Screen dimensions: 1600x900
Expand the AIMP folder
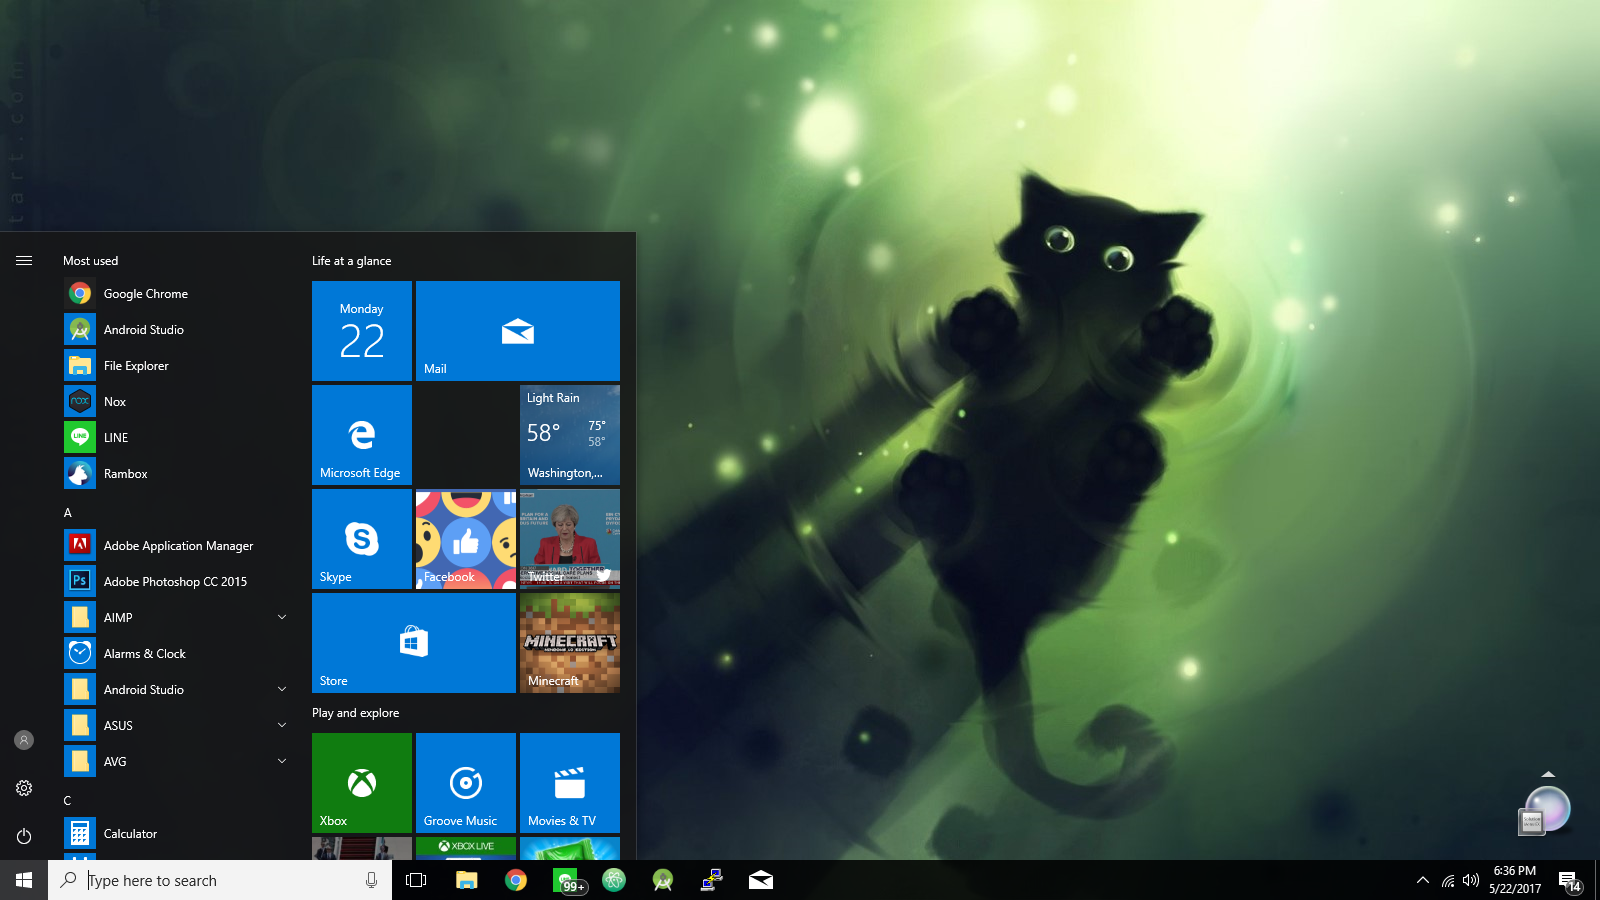coord(282,618)
